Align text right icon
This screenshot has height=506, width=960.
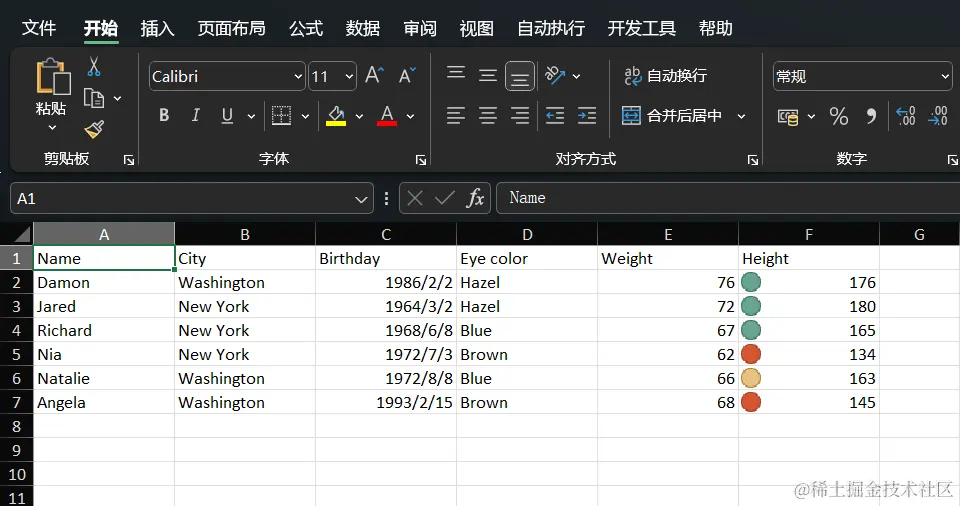coord(520,115)
